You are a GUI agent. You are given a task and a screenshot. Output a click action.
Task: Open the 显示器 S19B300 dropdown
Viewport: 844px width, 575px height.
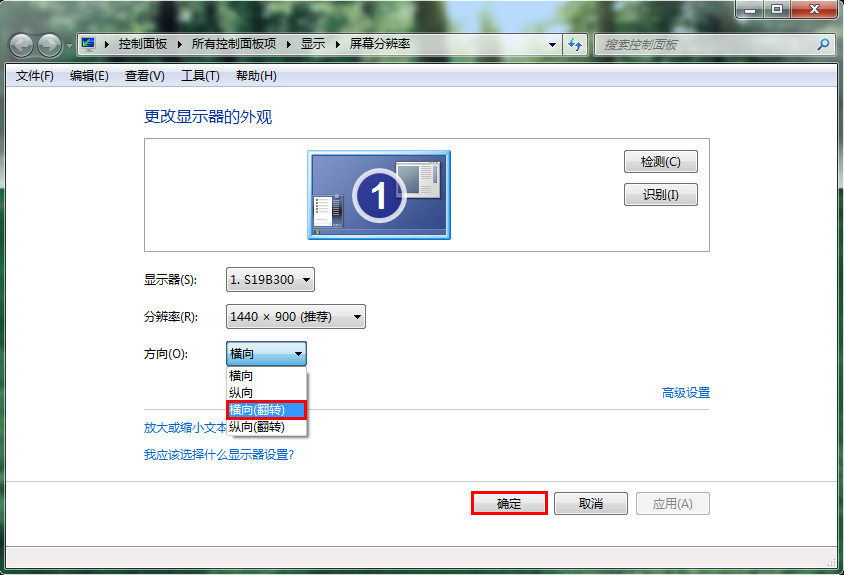(x=270, y=279)
